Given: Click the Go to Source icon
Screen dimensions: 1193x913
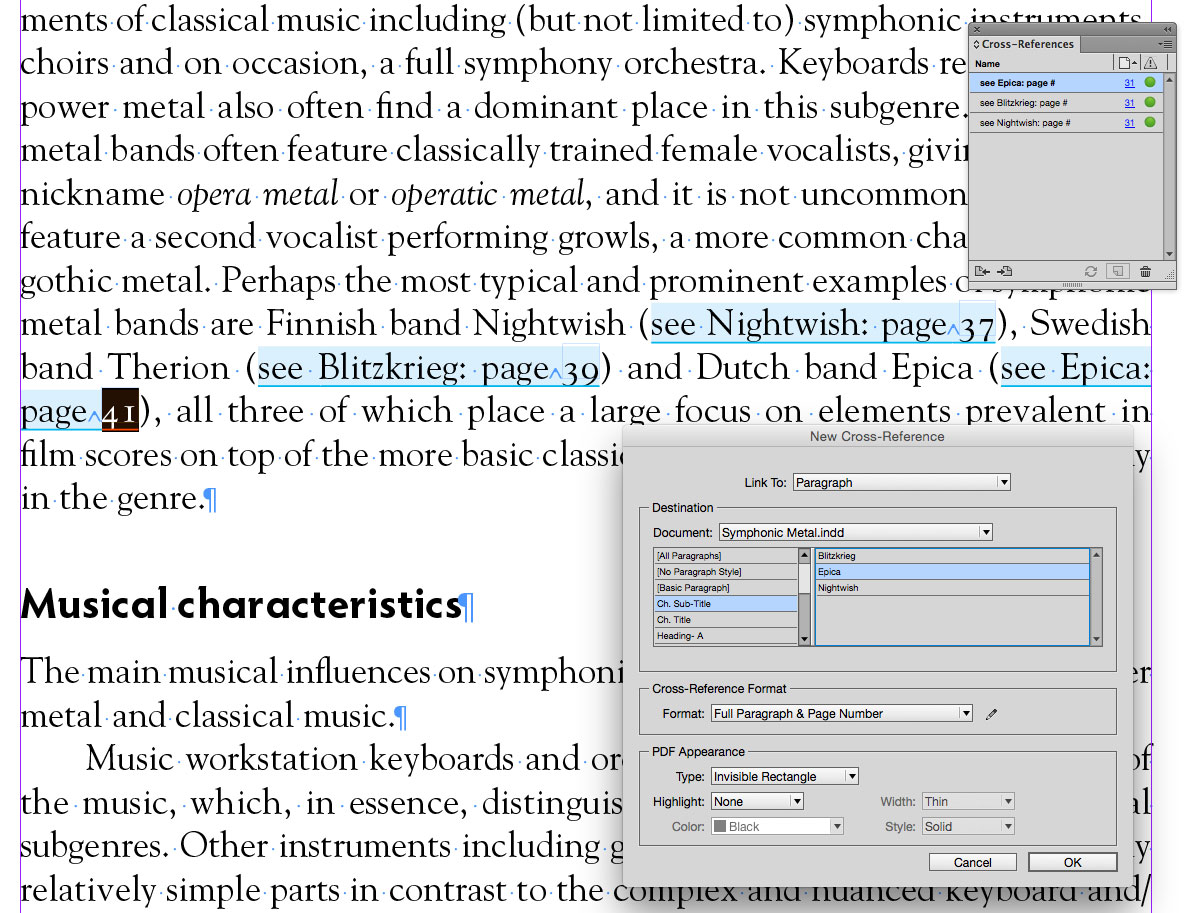Looking at the screenshot, I should pos(982,271).
